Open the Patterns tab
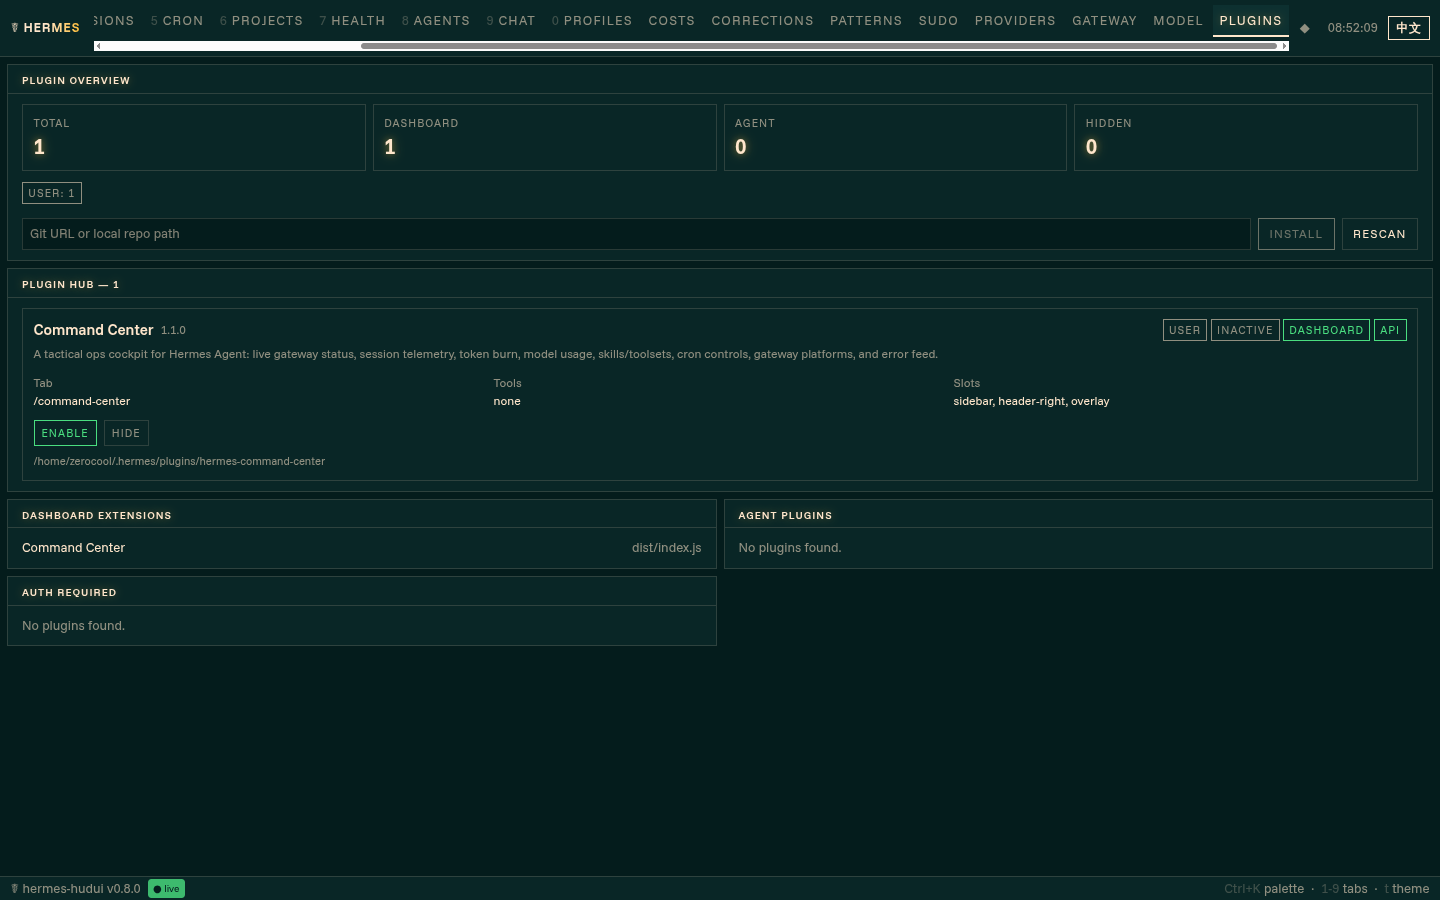Viewport: 1440px width, 900px height. point(865,20)
